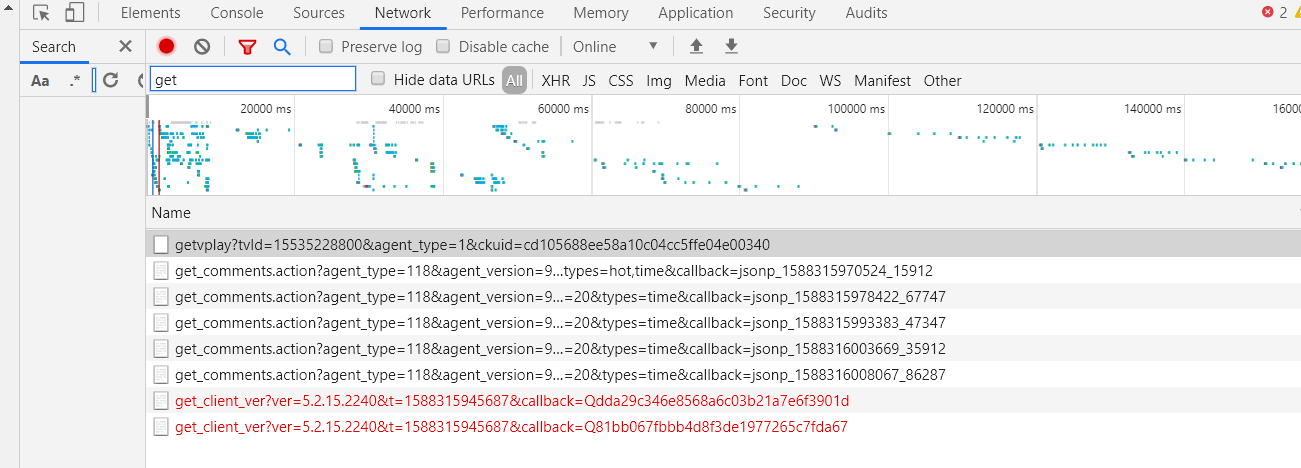This screenshot has width=1301, height=468.
Task: Export HAR file with download arrow
Action: 731,46
